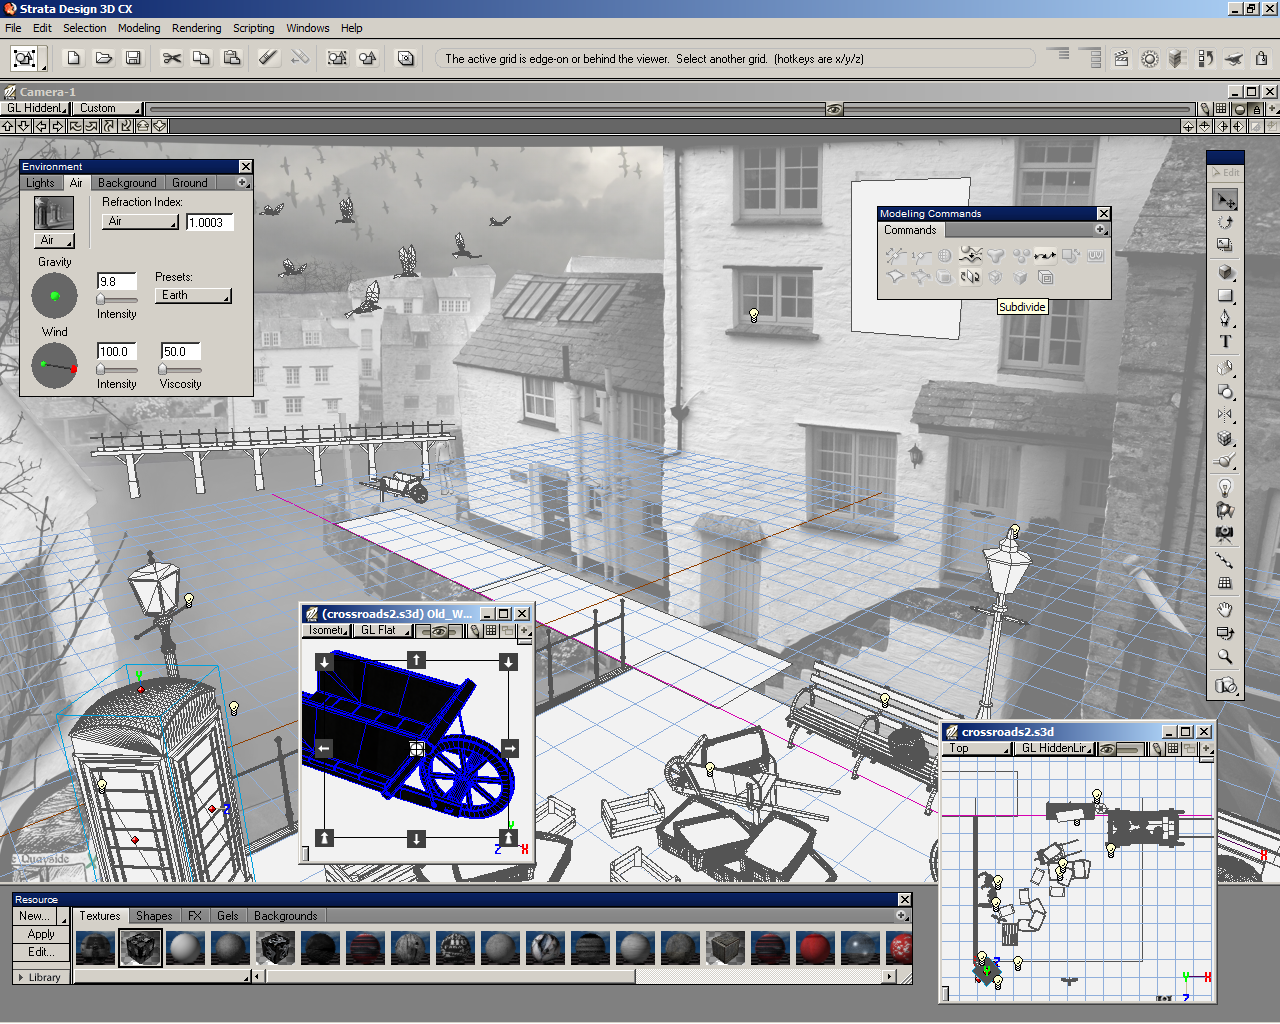Toggle the lock button in Camera-1 window header
This screenshot has width=1280, height=1024.
pos(1257,109)
